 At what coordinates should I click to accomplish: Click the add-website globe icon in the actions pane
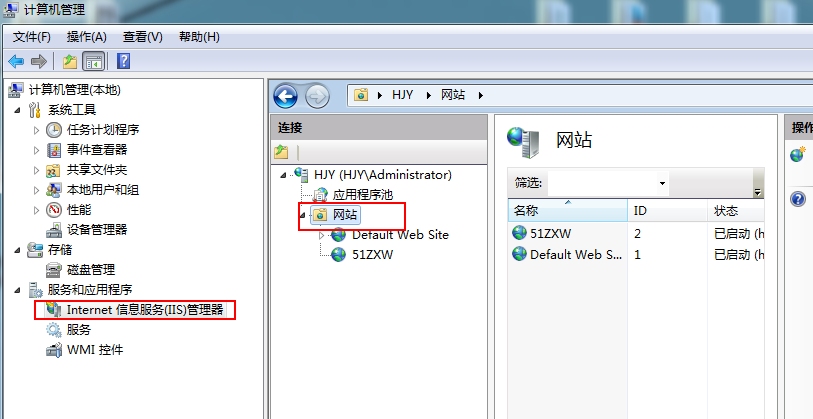(x=798, y=154)
